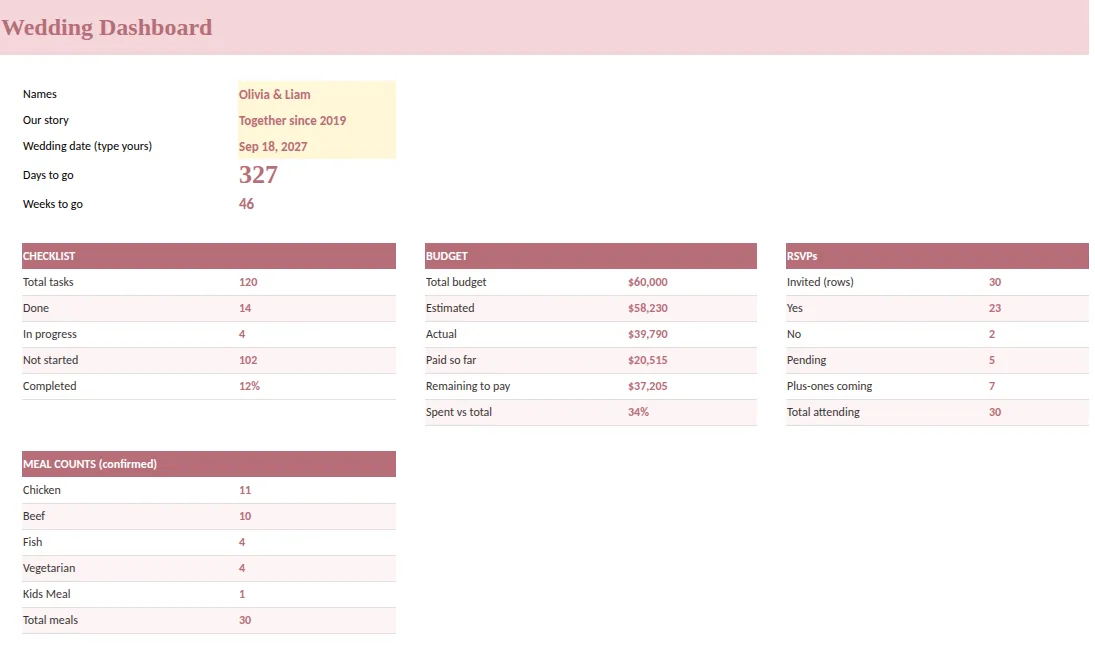Click the 'Remaining to pay' label
1095x656 pixels.
(468, 386)
